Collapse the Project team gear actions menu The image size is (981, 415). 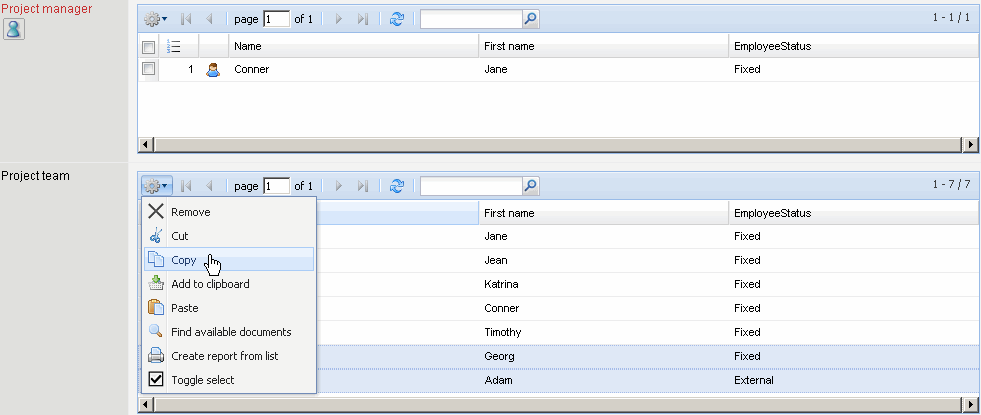pos(155,186)
